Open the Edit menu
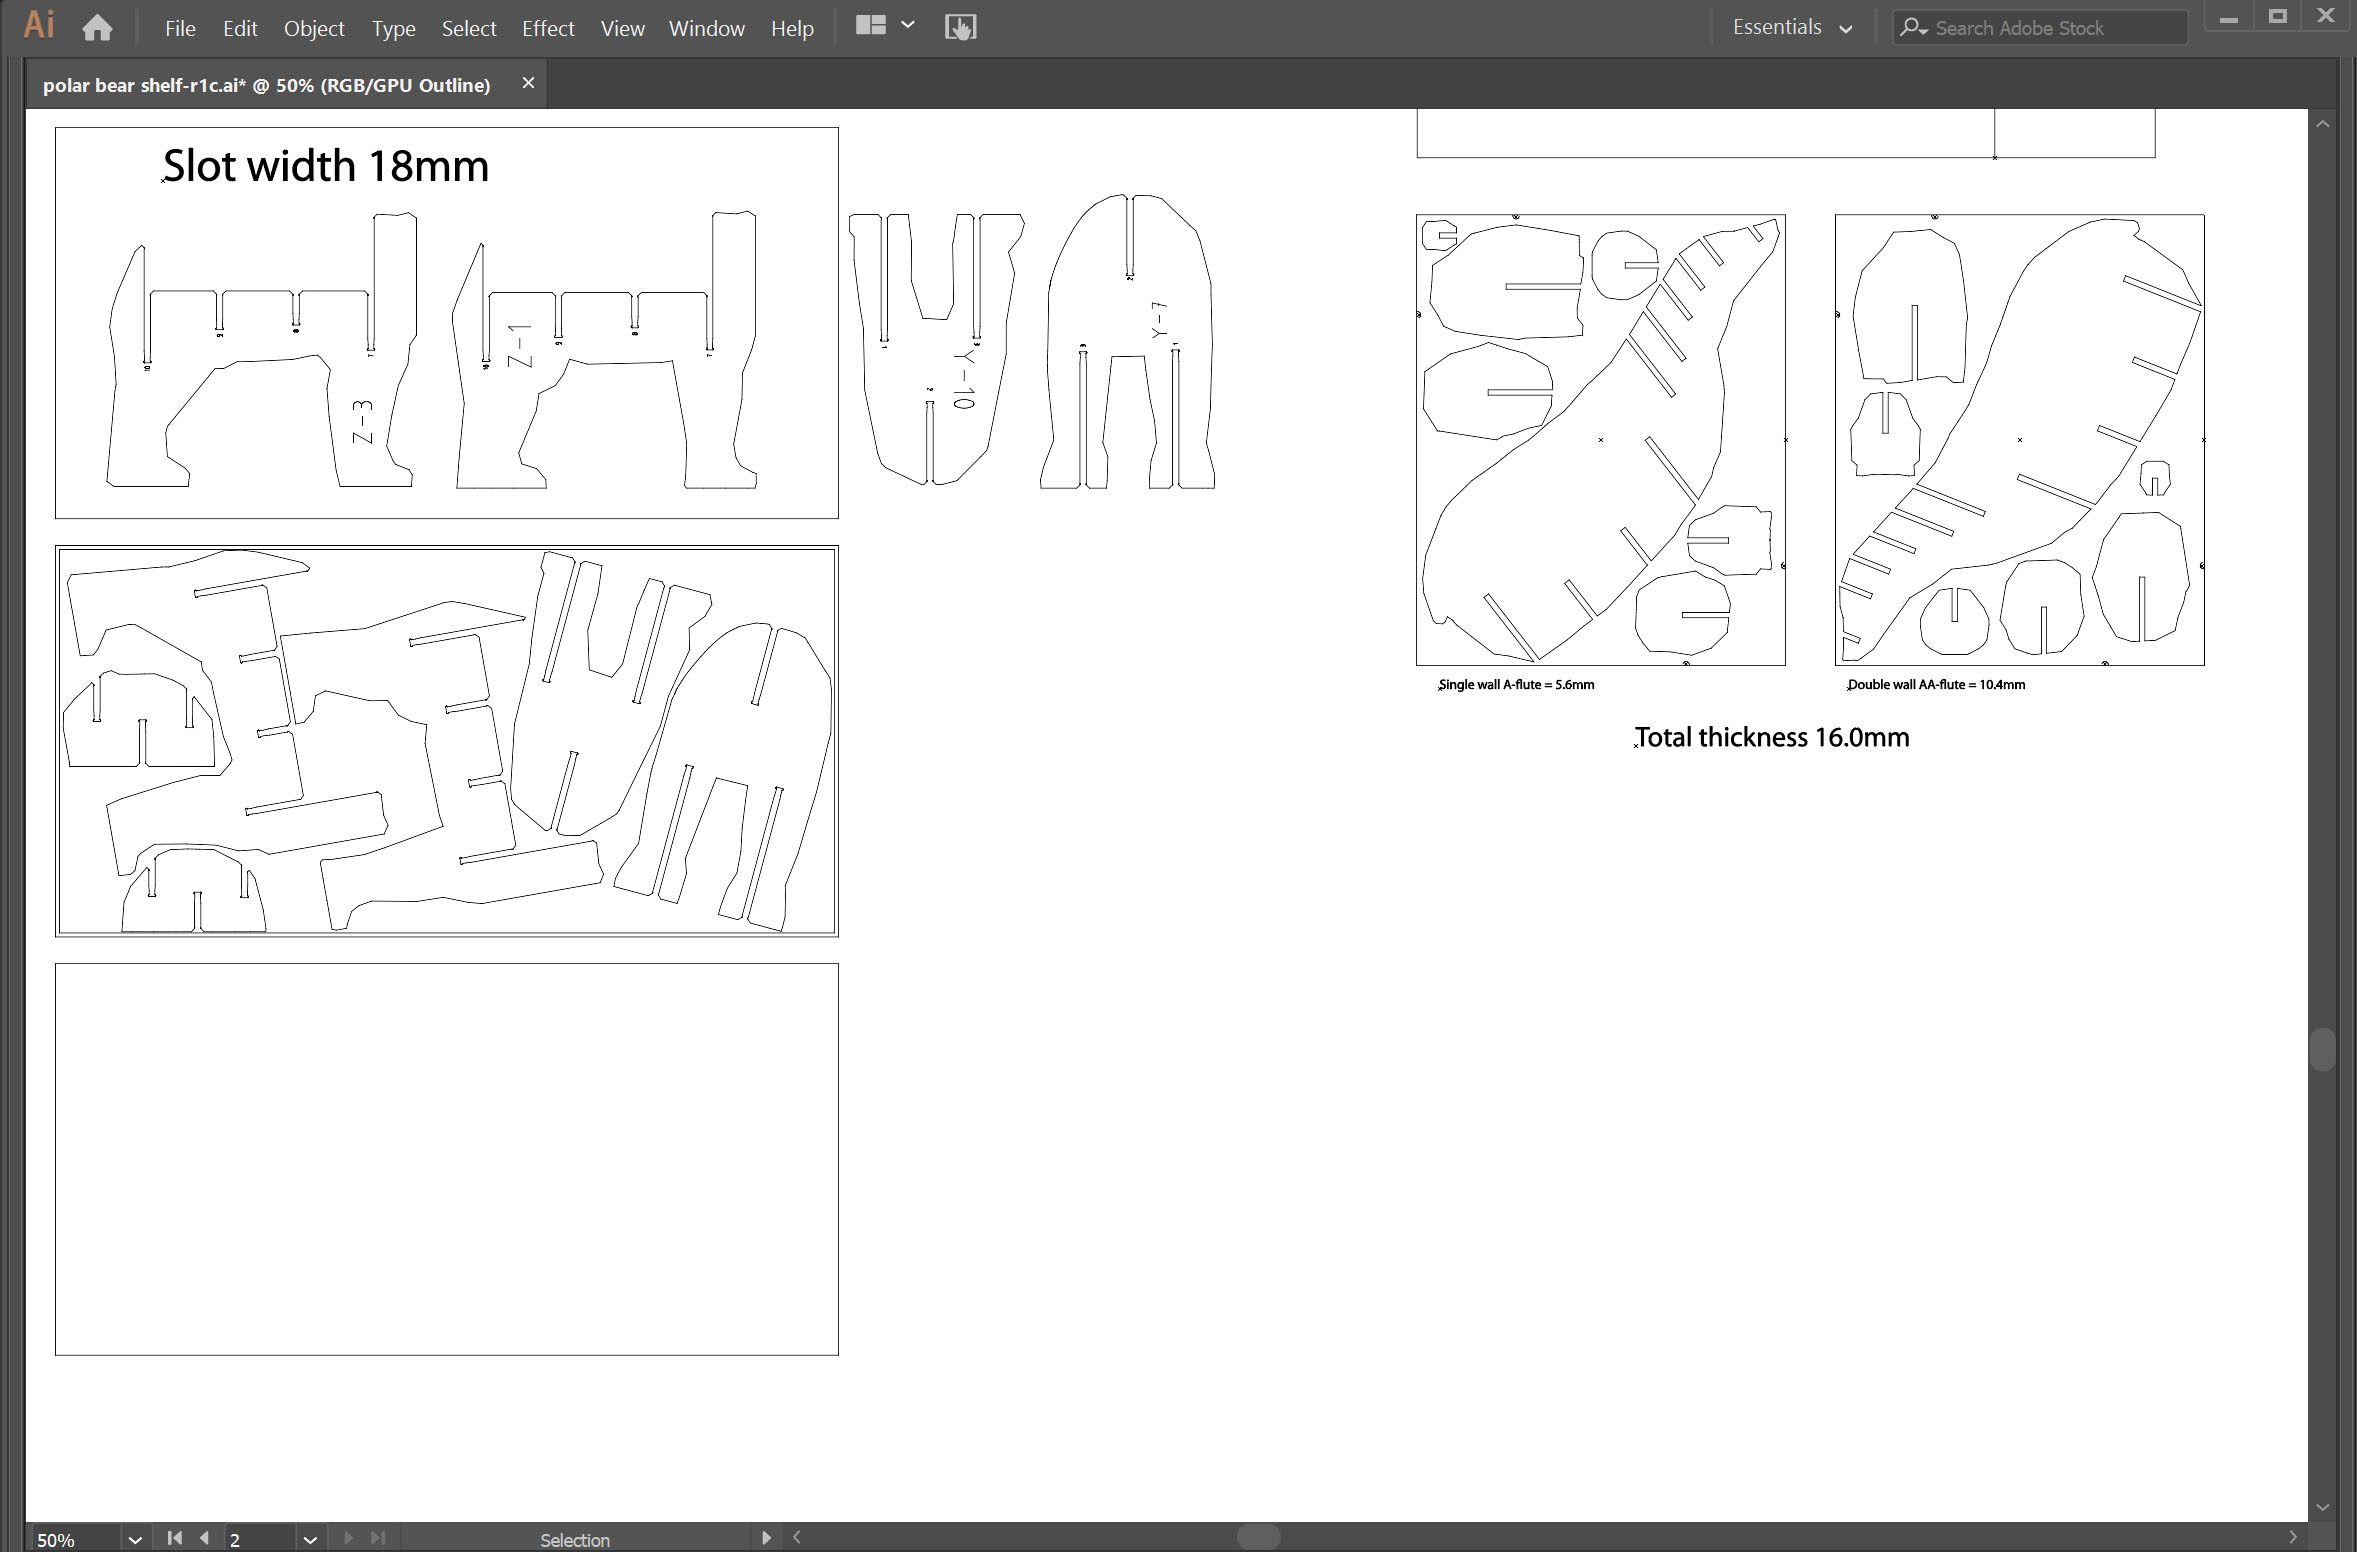Image resolution: width=2357 pixels, height=1552 pixels. [241, 28]
